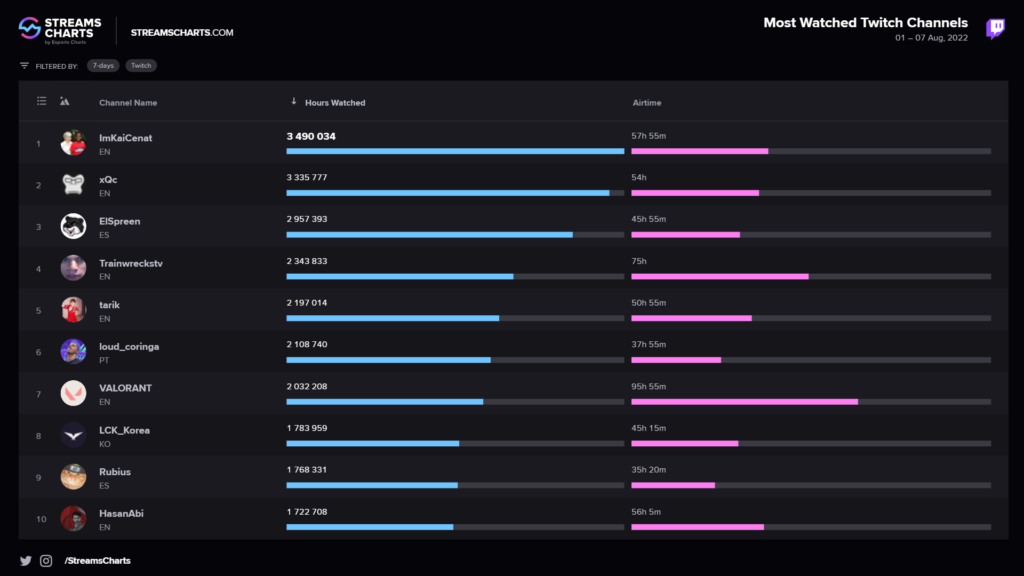Click the sort arrow next to Hours Watched
Screen dimensions: 1024x576
pyautogui.click(x=294, y=101)
